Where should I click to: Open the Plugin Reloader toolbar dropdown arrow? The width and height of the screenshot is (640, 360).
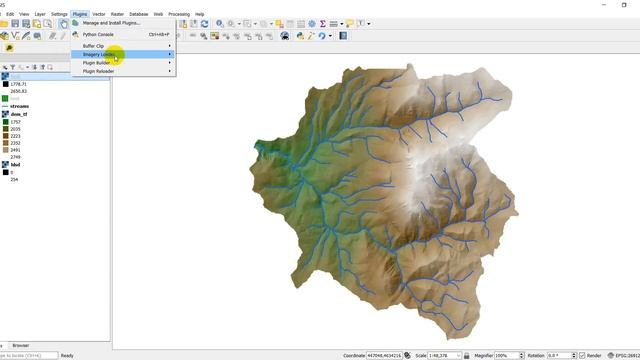tap(330, 36)
